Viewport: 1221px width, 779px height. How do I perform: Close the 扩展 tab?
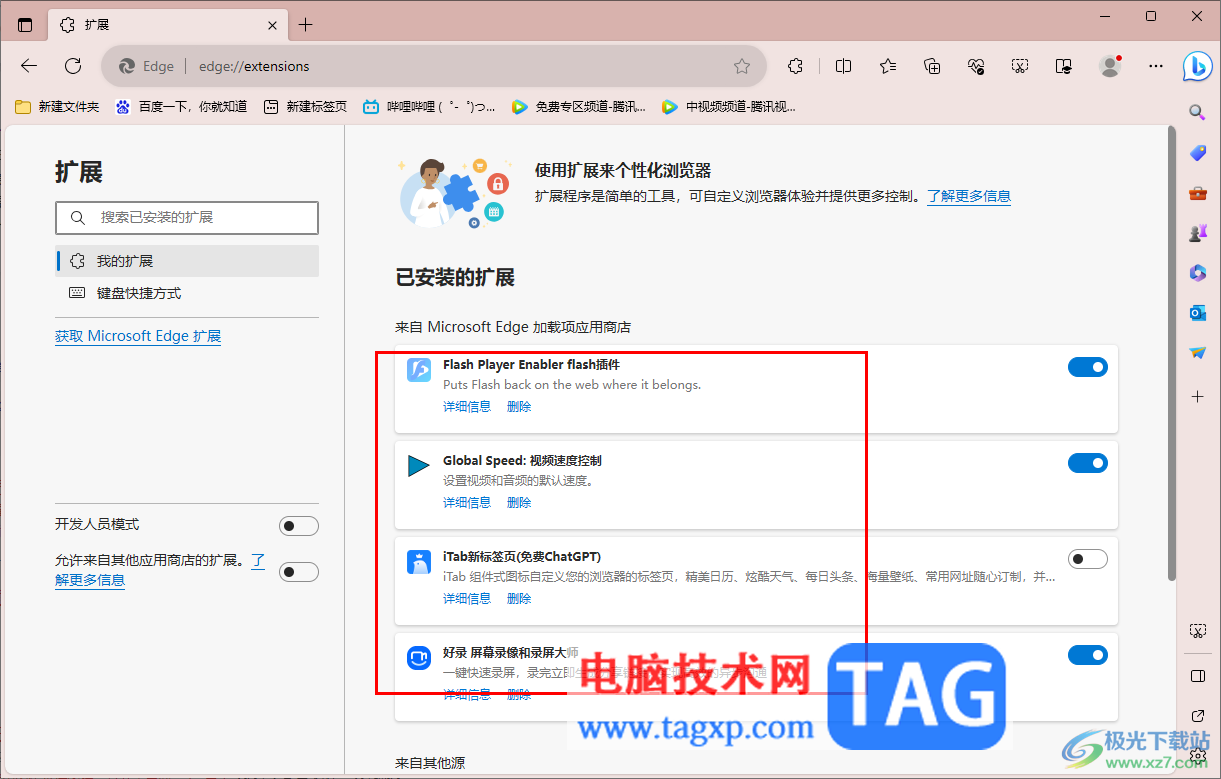(x=273, y=25)
